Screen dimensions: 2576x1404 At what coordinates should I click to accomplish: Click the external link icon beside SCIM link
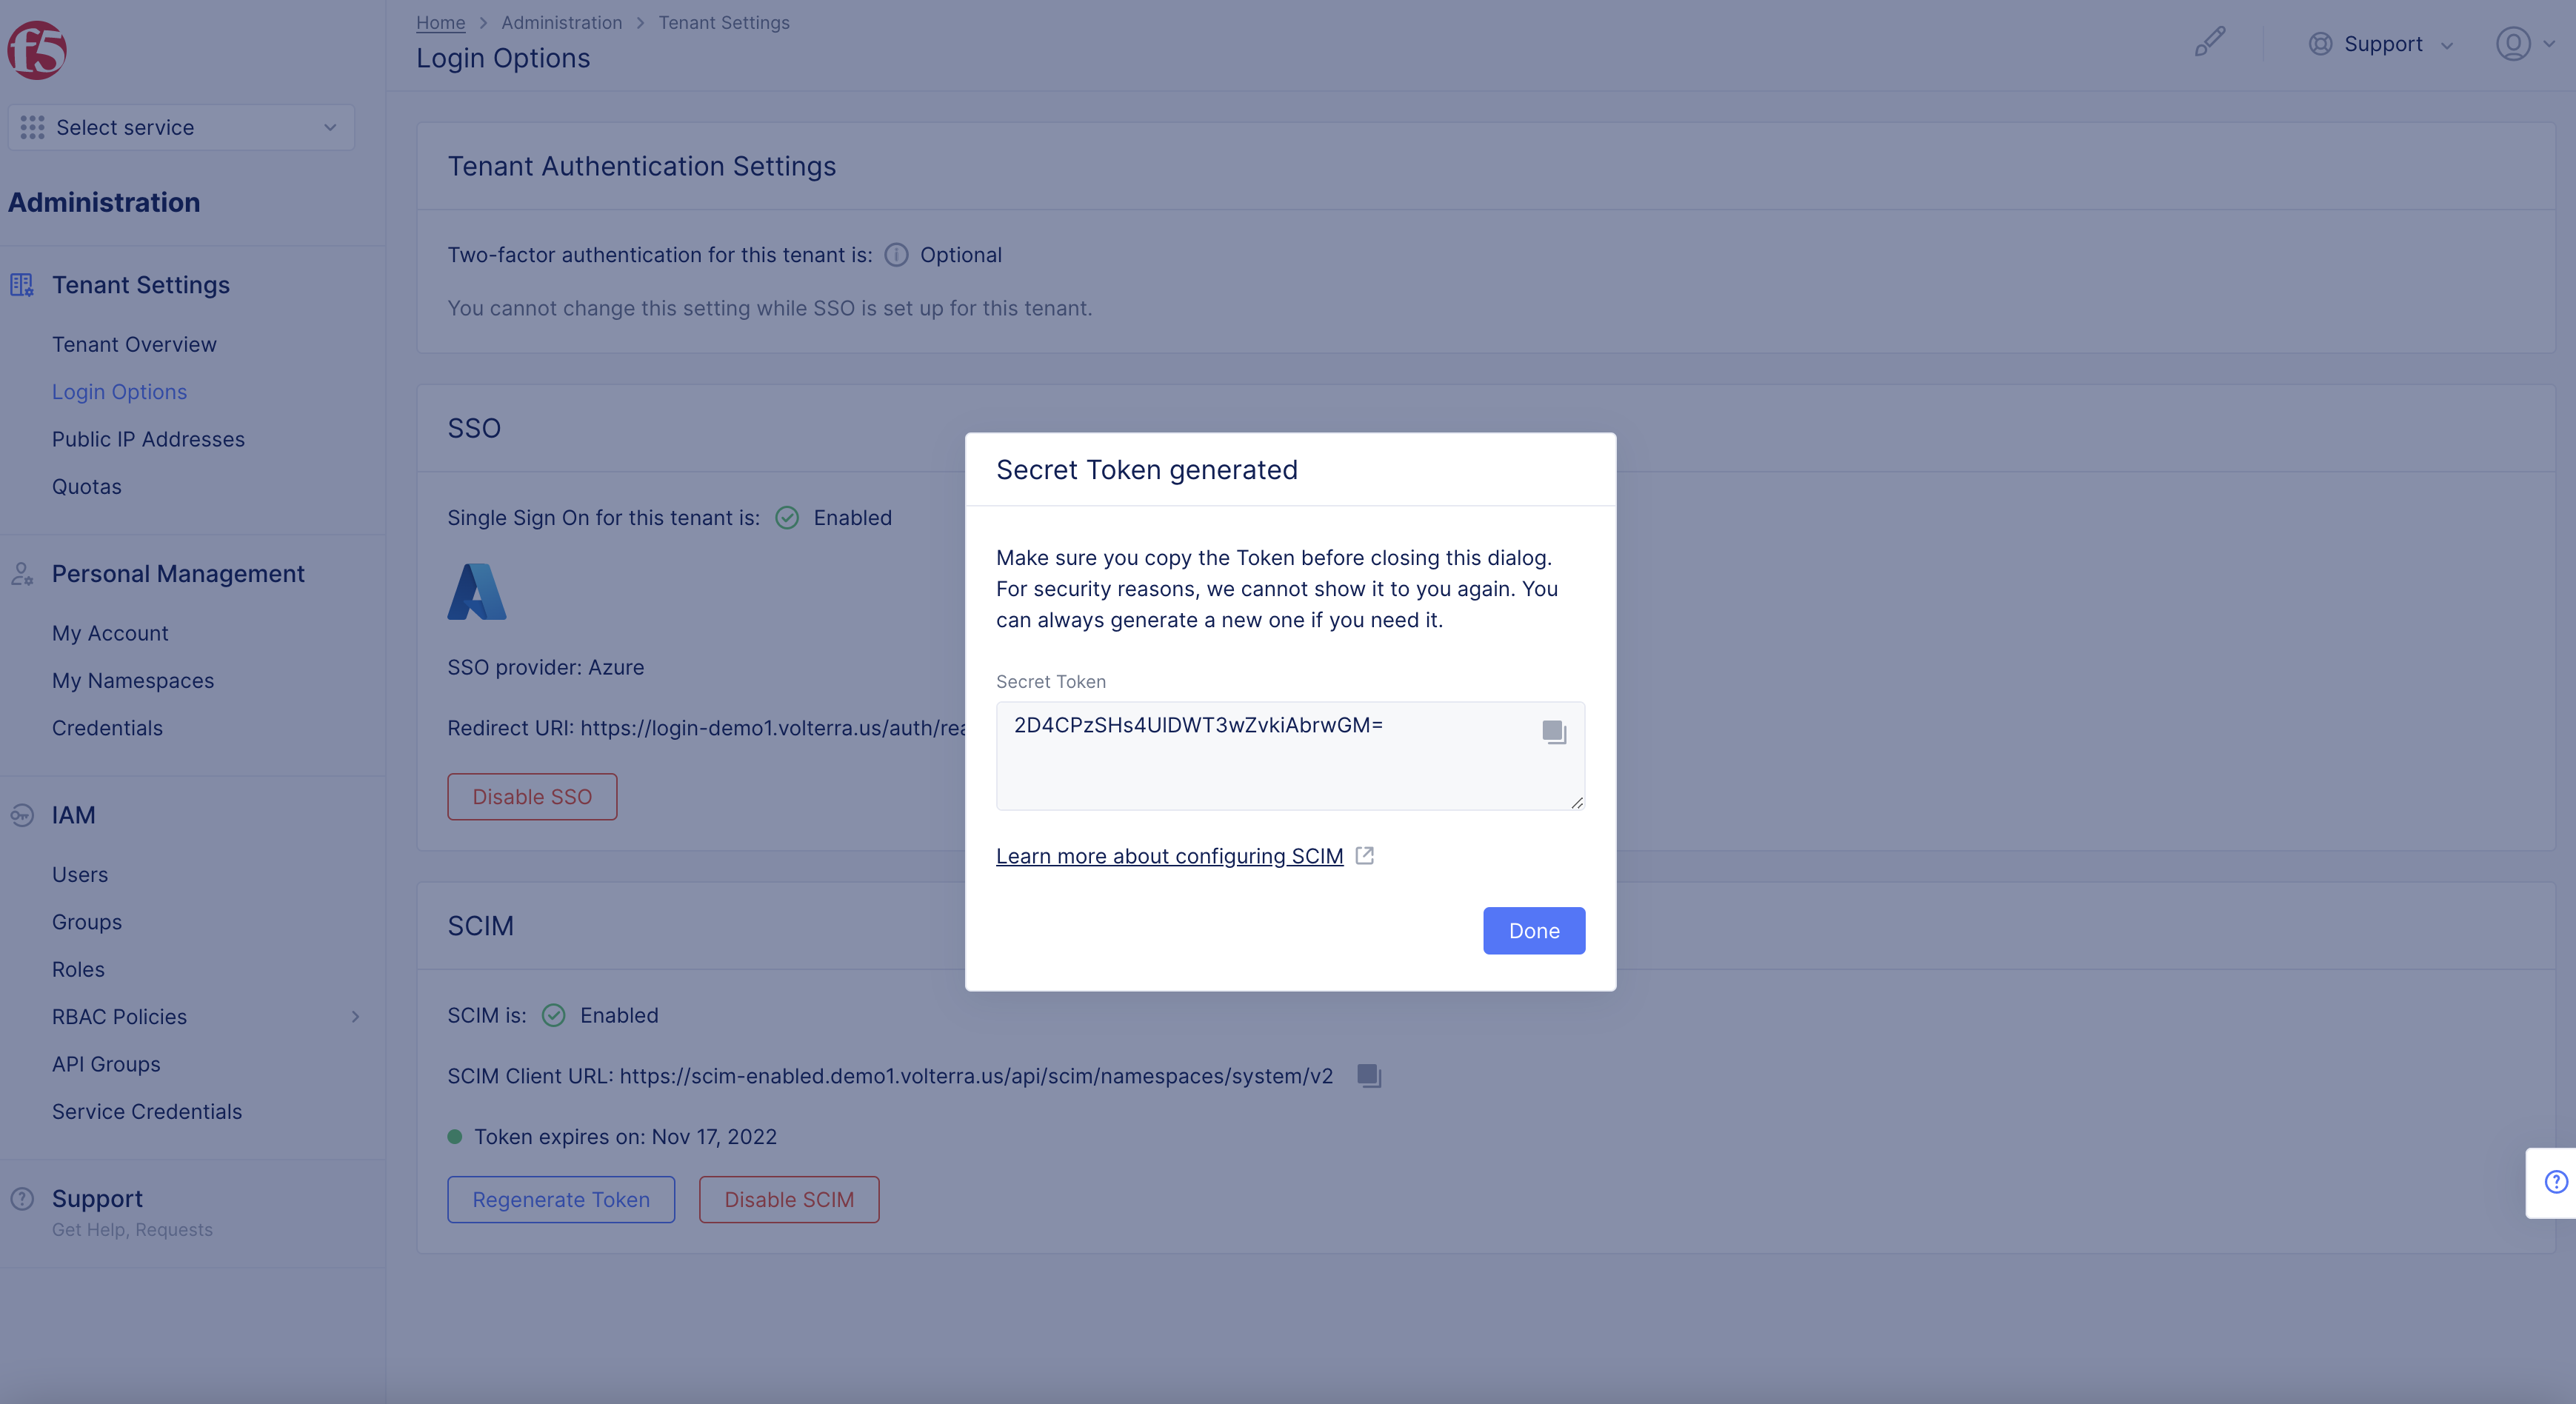(x=1364, y=855)
